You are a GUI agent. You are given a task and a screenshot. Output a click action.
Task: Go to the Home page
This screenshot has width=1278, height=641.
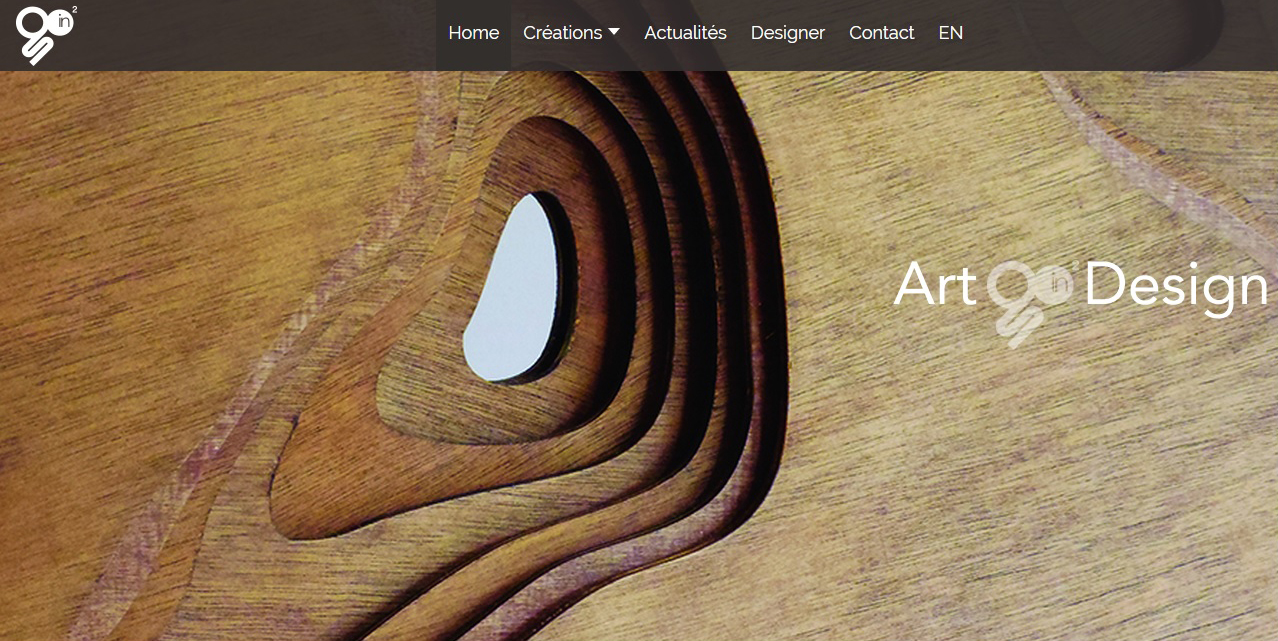click(474, 33)
